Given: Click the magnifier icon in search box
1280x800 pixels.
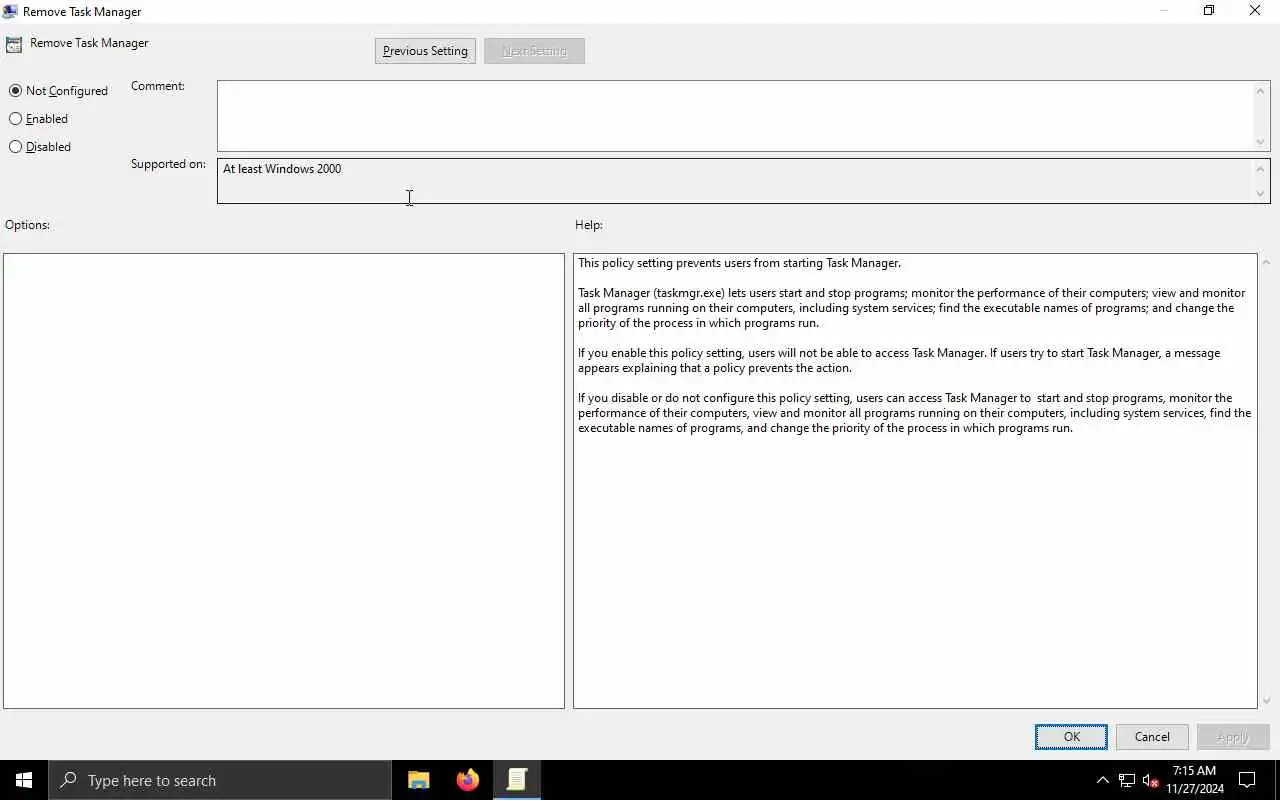Looking at the screenshot, I should point(69,780).
